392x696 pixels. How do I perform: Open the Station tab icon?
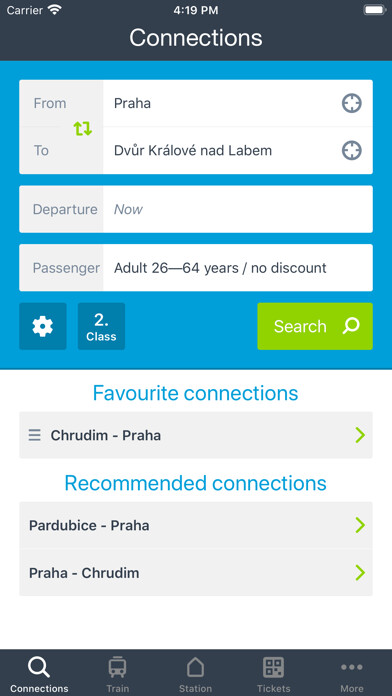[195, 667]
